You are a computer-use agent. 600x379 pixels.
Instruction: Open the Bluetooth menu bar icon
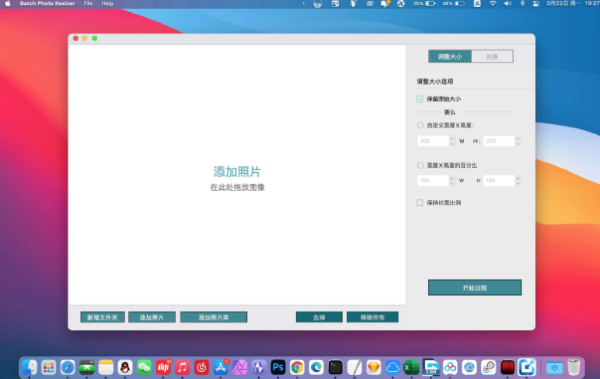523,3
